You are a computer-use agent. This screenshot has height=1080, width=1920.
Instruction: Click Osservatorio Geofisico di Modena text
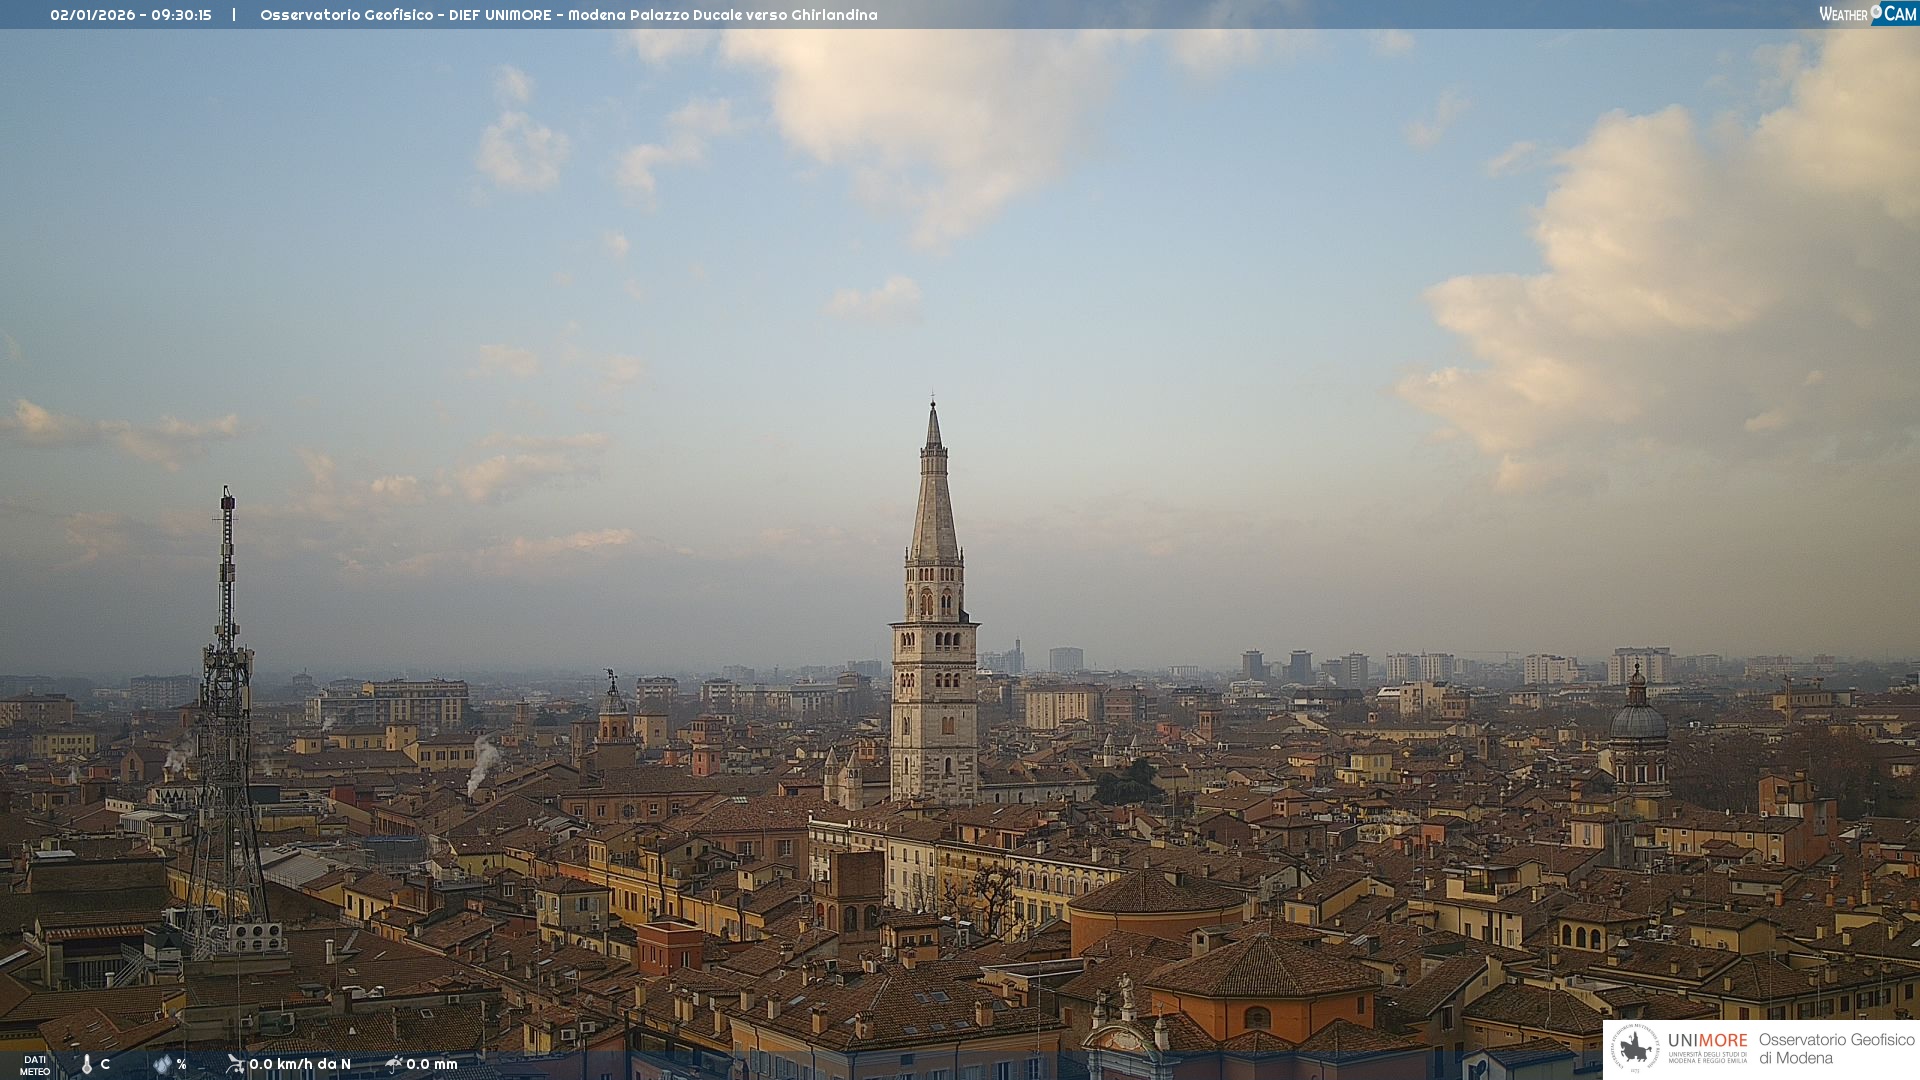(x=1836, y=1049)
